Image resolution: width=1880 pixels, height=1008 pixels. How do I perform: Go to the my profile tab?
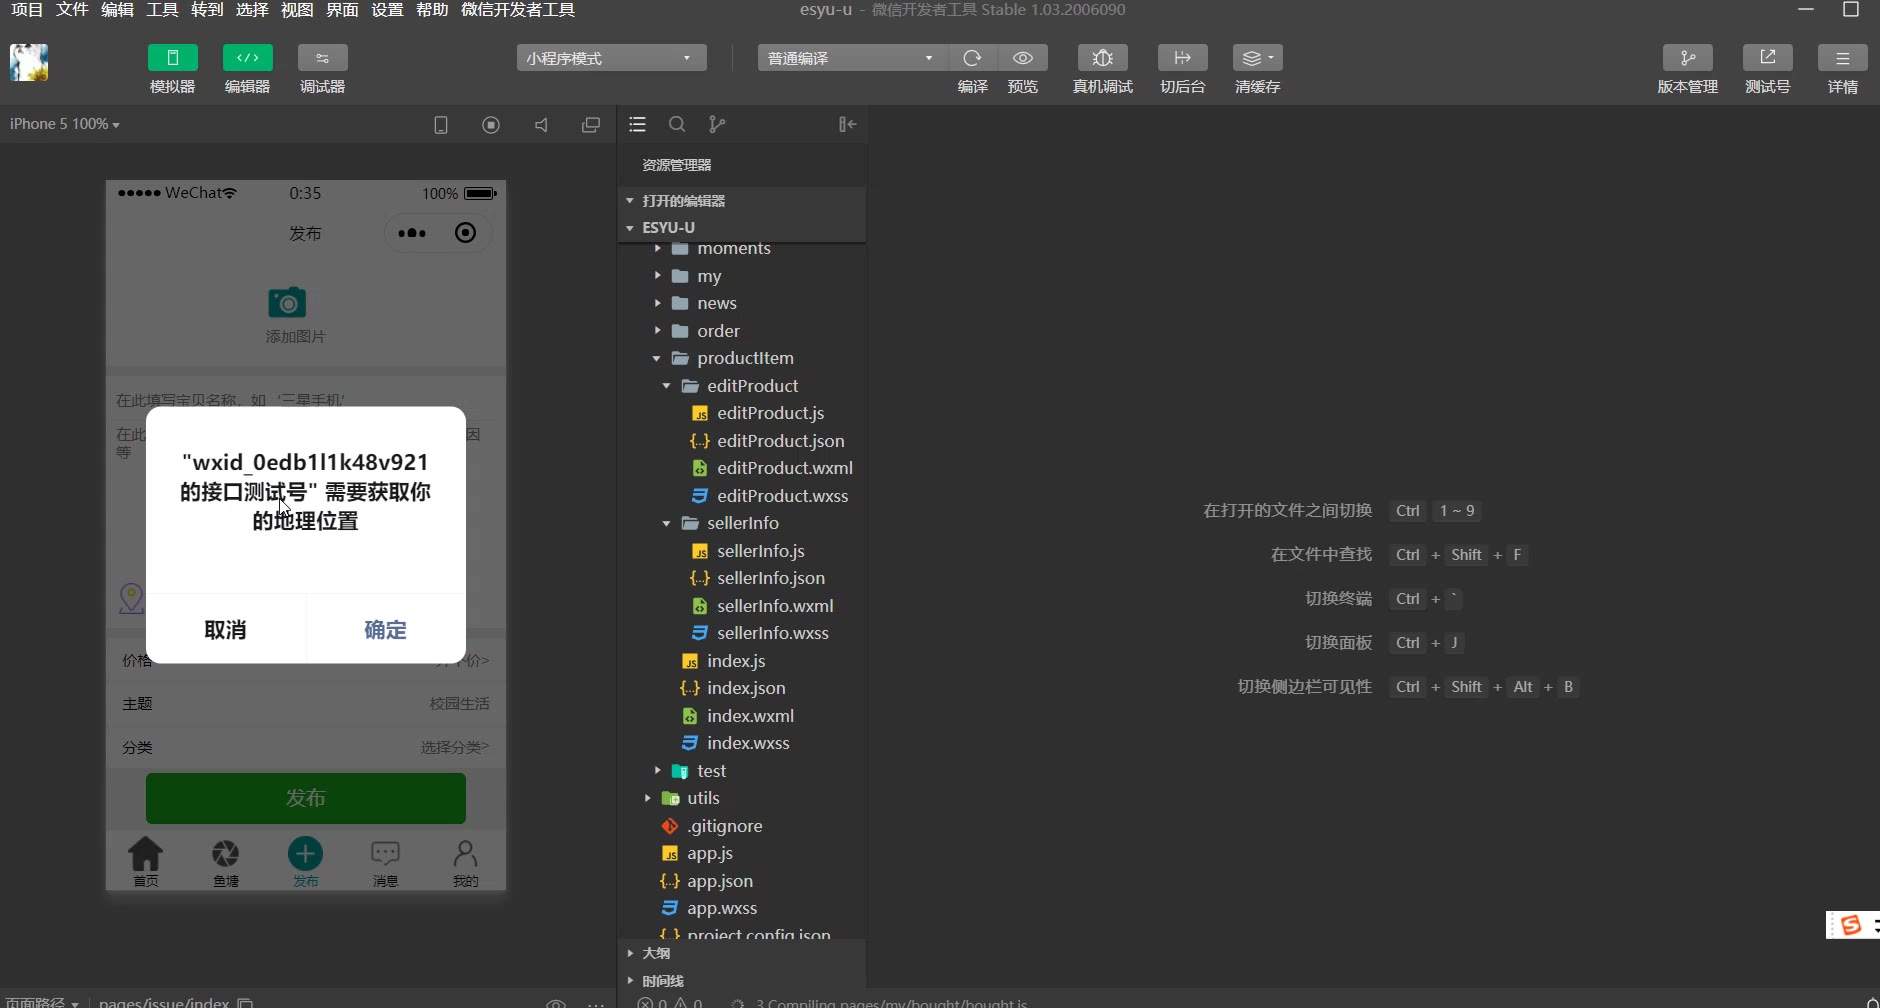pyautogui.click(x=466, y=862)
